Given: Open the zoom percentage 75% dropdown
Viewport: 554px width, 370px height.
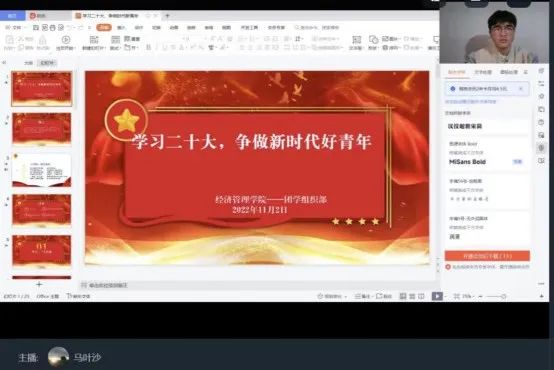Looking at the screenshot, I should [467, 296].
